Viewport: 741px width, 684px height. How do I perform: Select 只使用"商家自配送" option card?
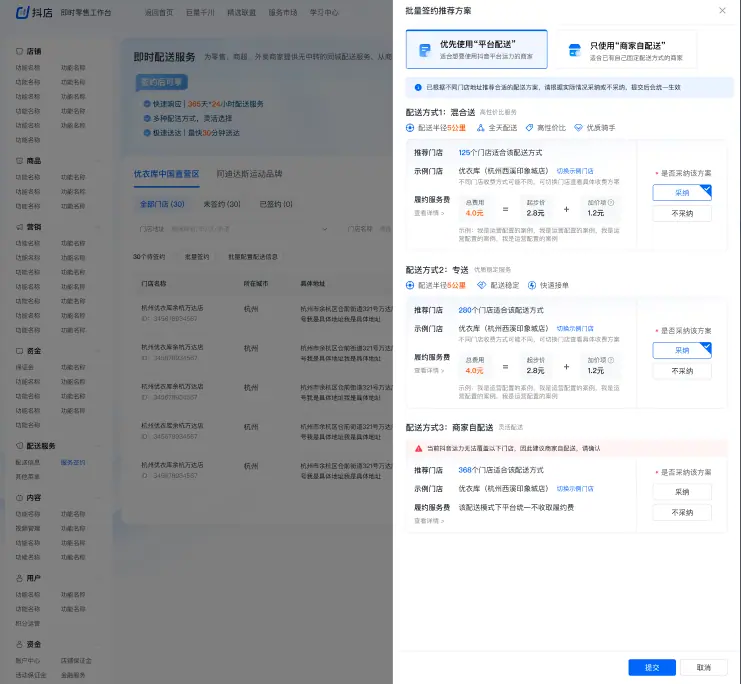coord(626,49)
